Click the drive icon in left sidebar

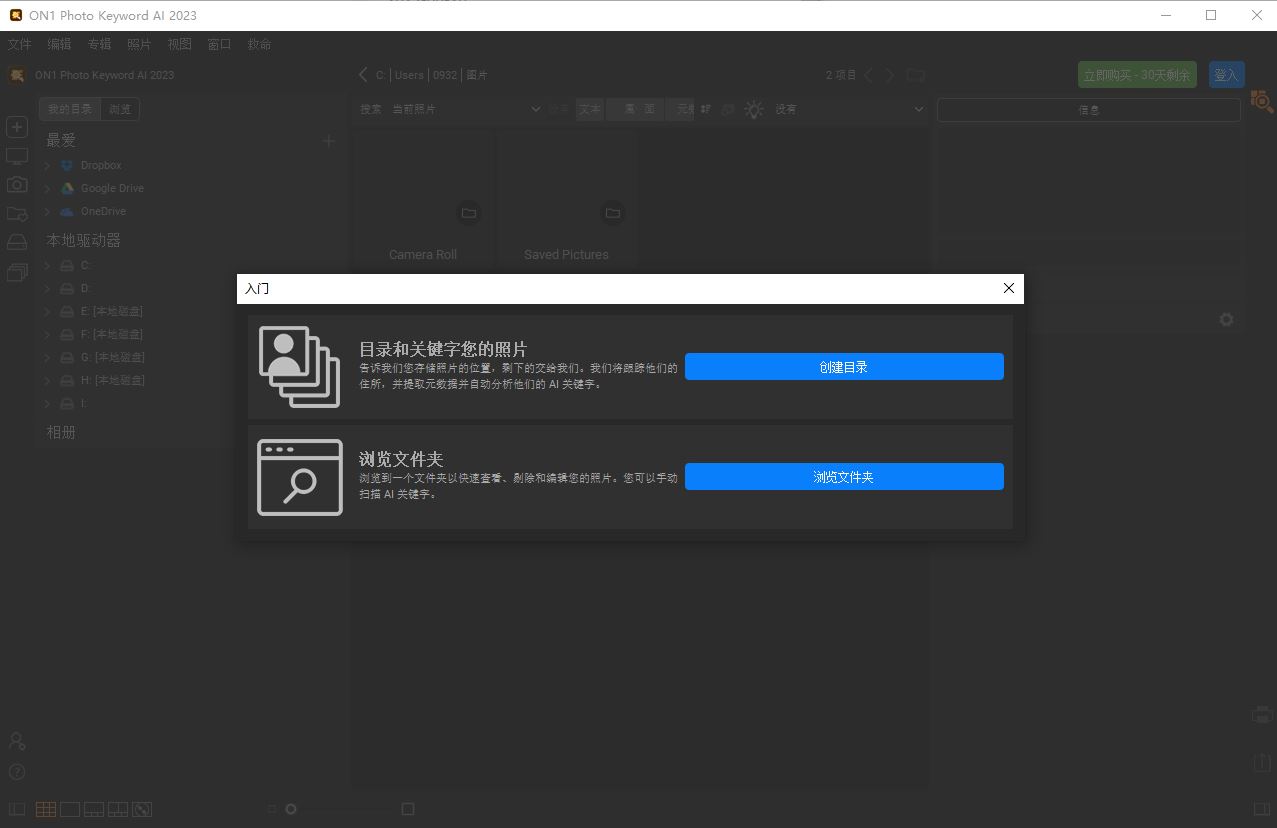pyautogui.click(x=16, y=243)
